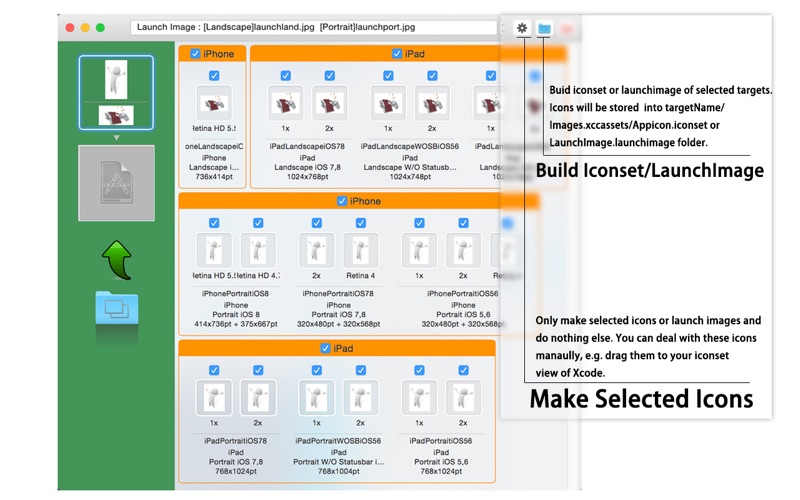Uncheck the landscape iPhone Retina HD 5.5 checkbox
This screenshot has width=800, height=500.
tap(214, 76)
